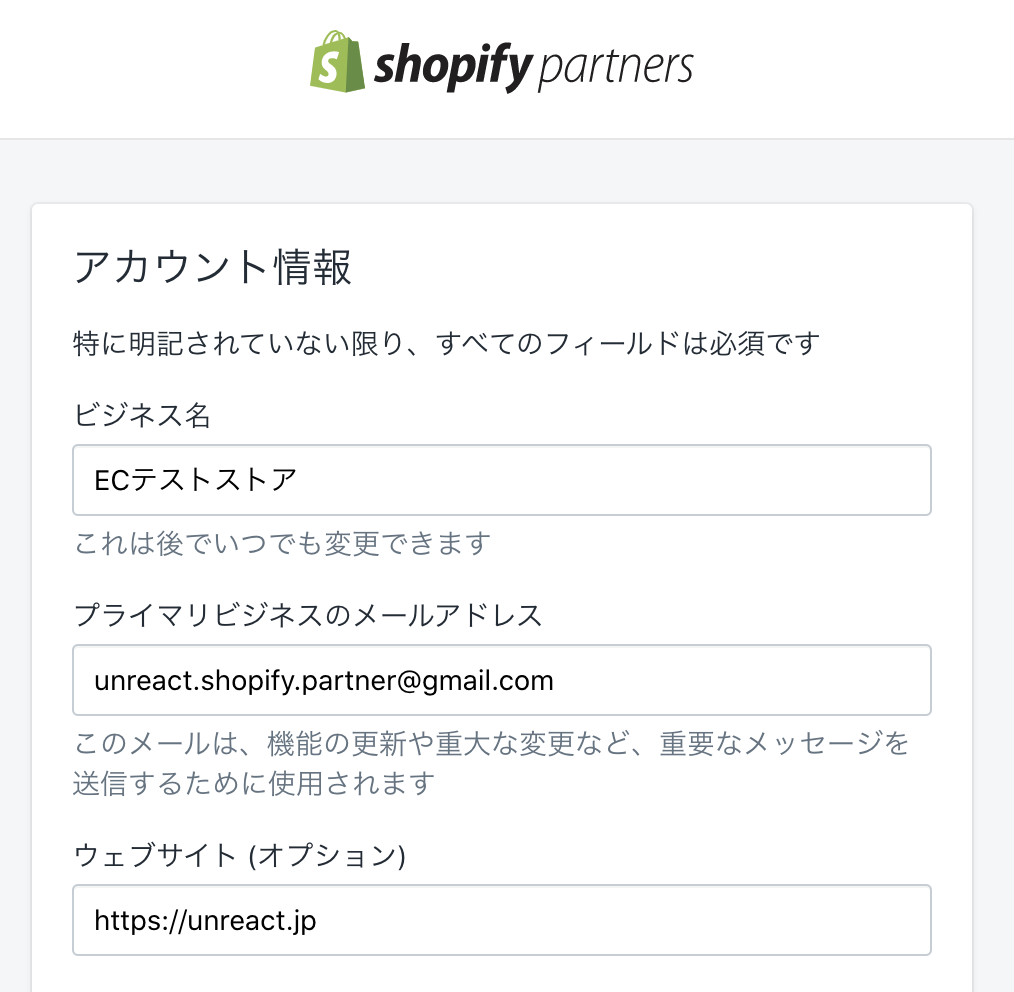
Task: Click the 'これは後でいつでも変更できます' hint text
Action: [x=282, y=544]
